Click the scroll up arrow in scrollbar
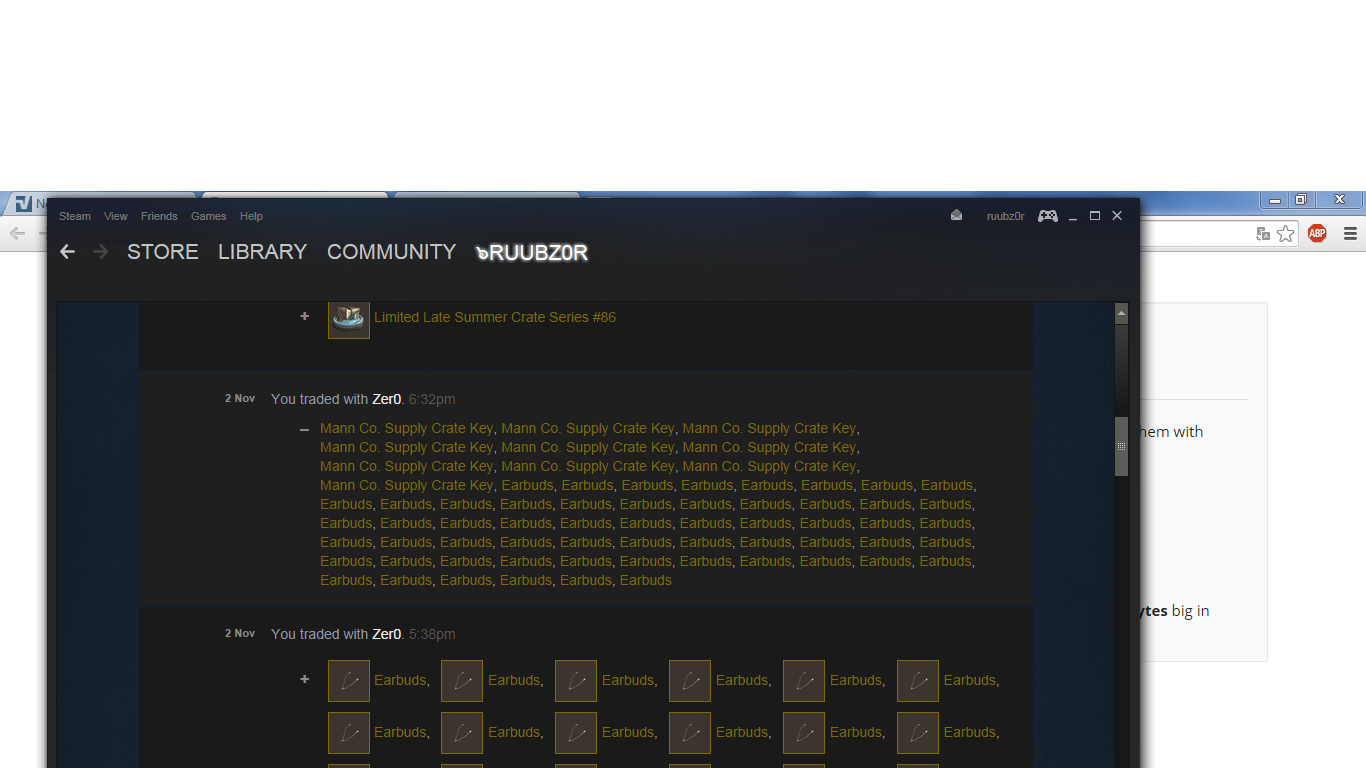This screenshot has width=1366, height=768. point(1121,313)
